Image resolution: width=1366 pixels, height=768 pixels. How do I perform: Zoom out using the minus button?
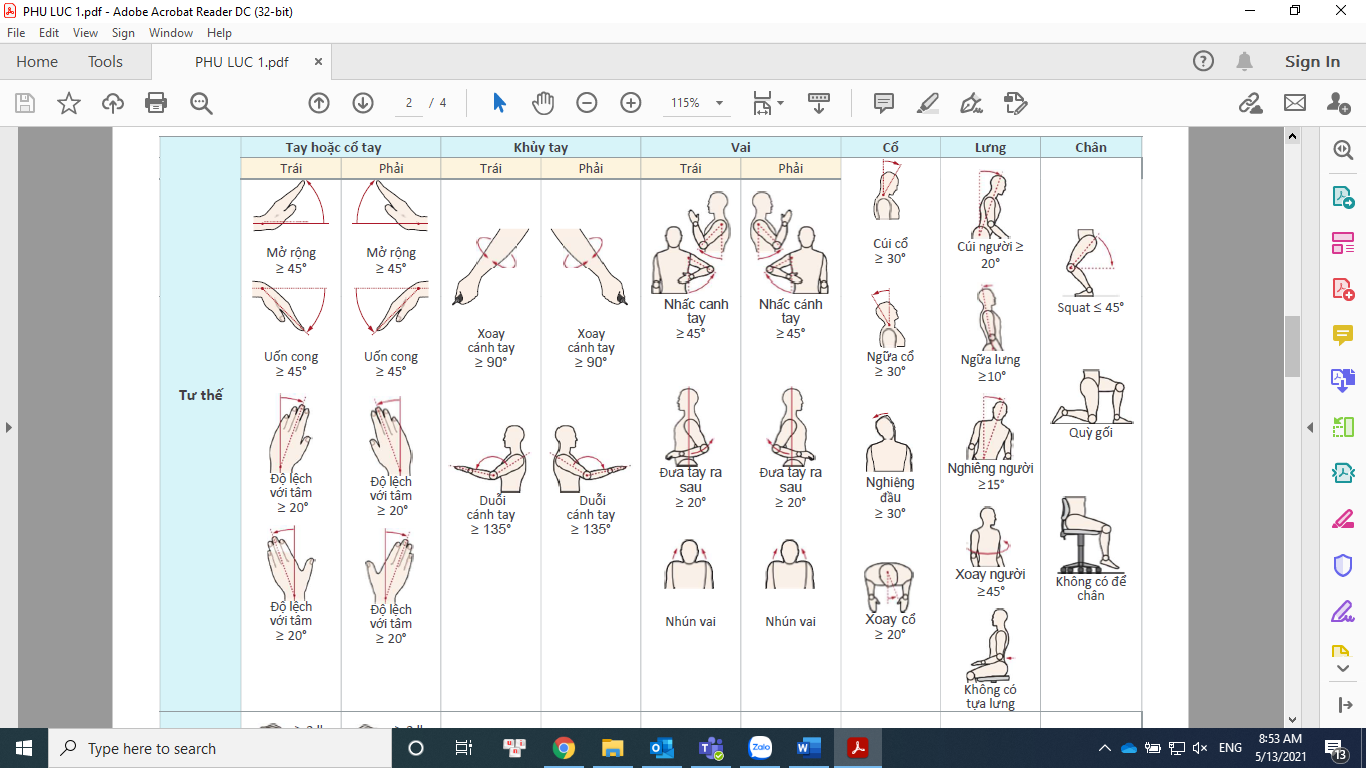click(x=585, y=103)
